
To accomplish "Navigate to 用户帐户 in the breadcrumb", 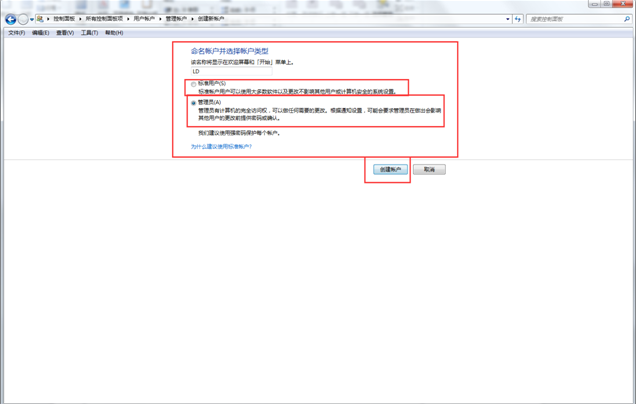I will point(144,19).
